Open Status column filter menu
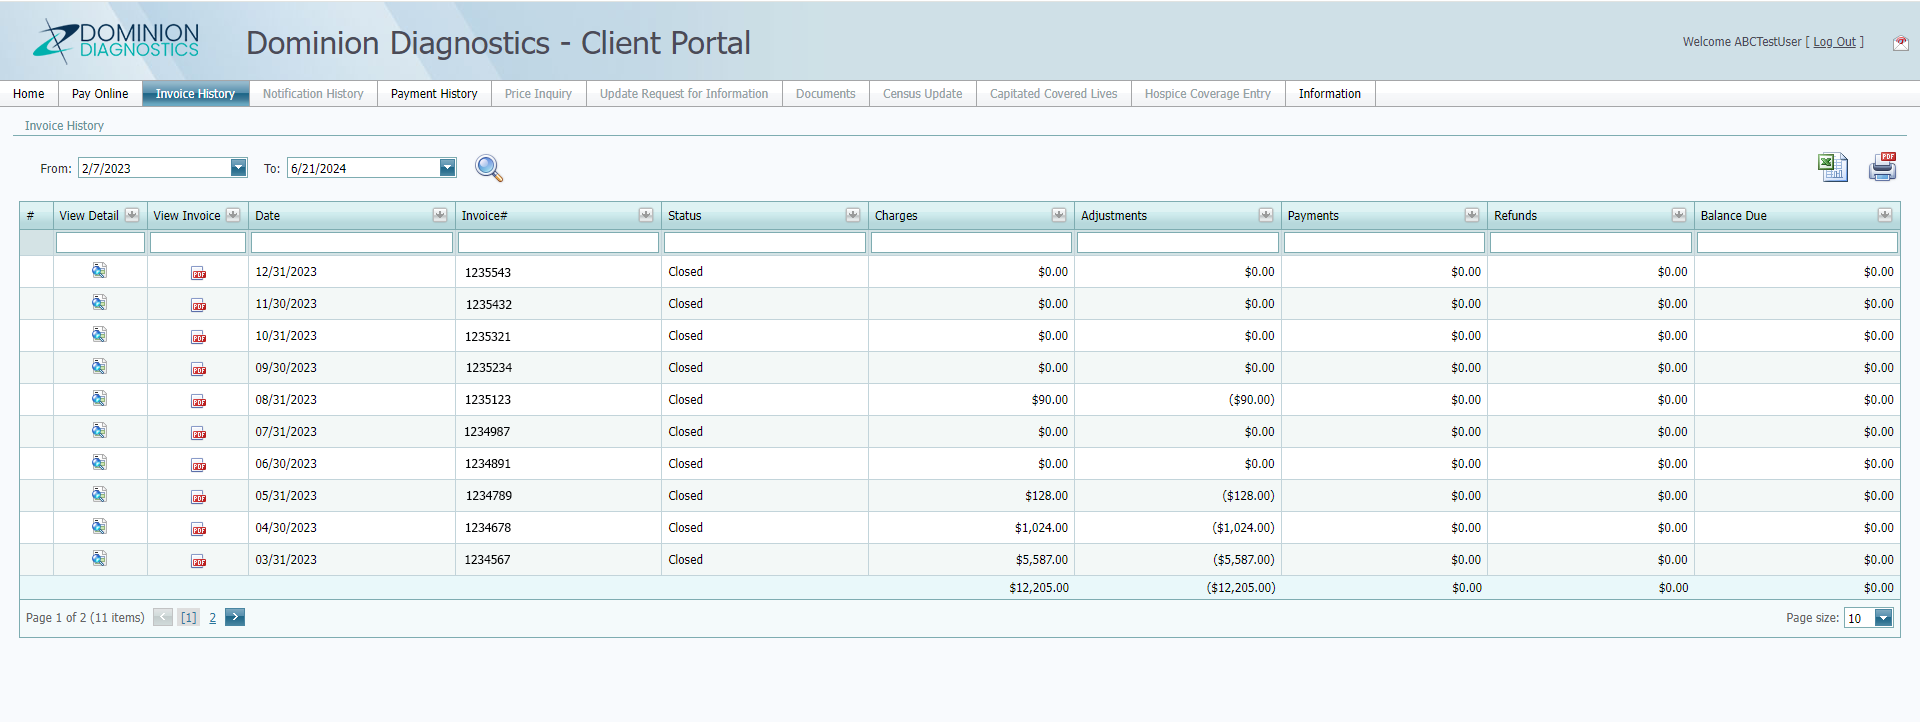Viewport: 1920px width, 722px height. click(853, 215)
